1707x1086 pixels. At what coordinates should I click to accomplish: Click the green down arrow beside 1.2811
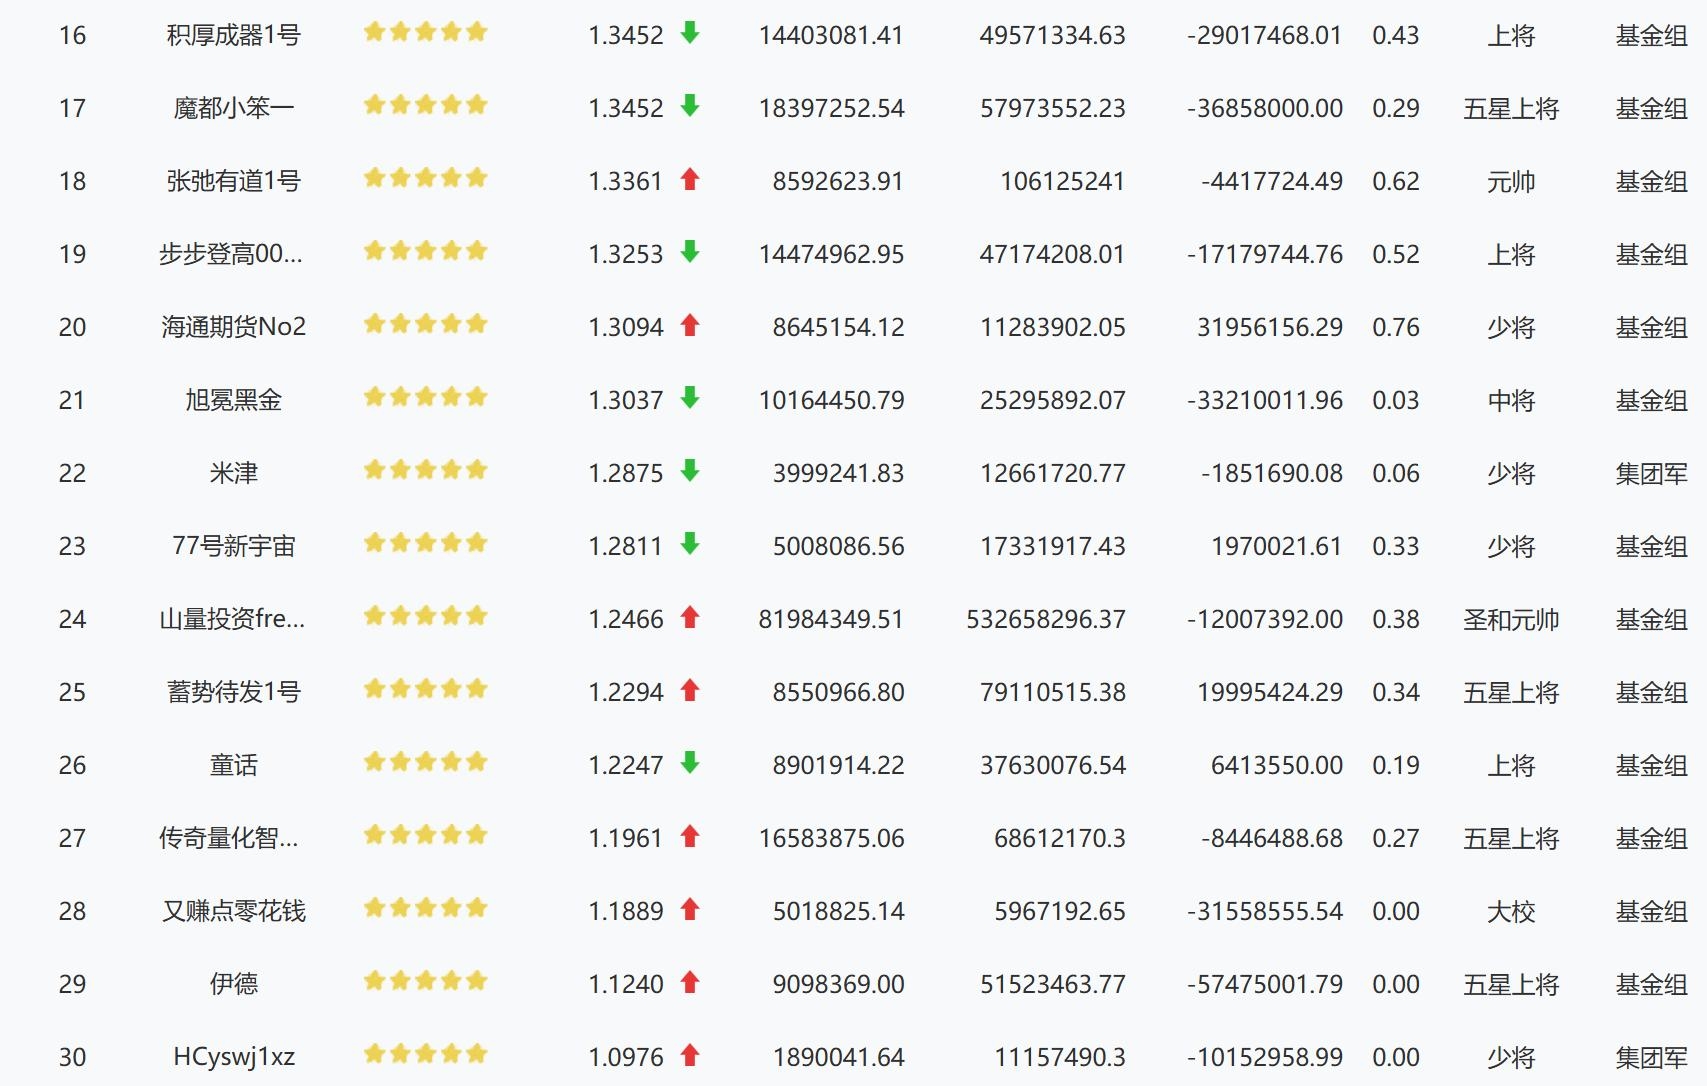pos(689,544)
